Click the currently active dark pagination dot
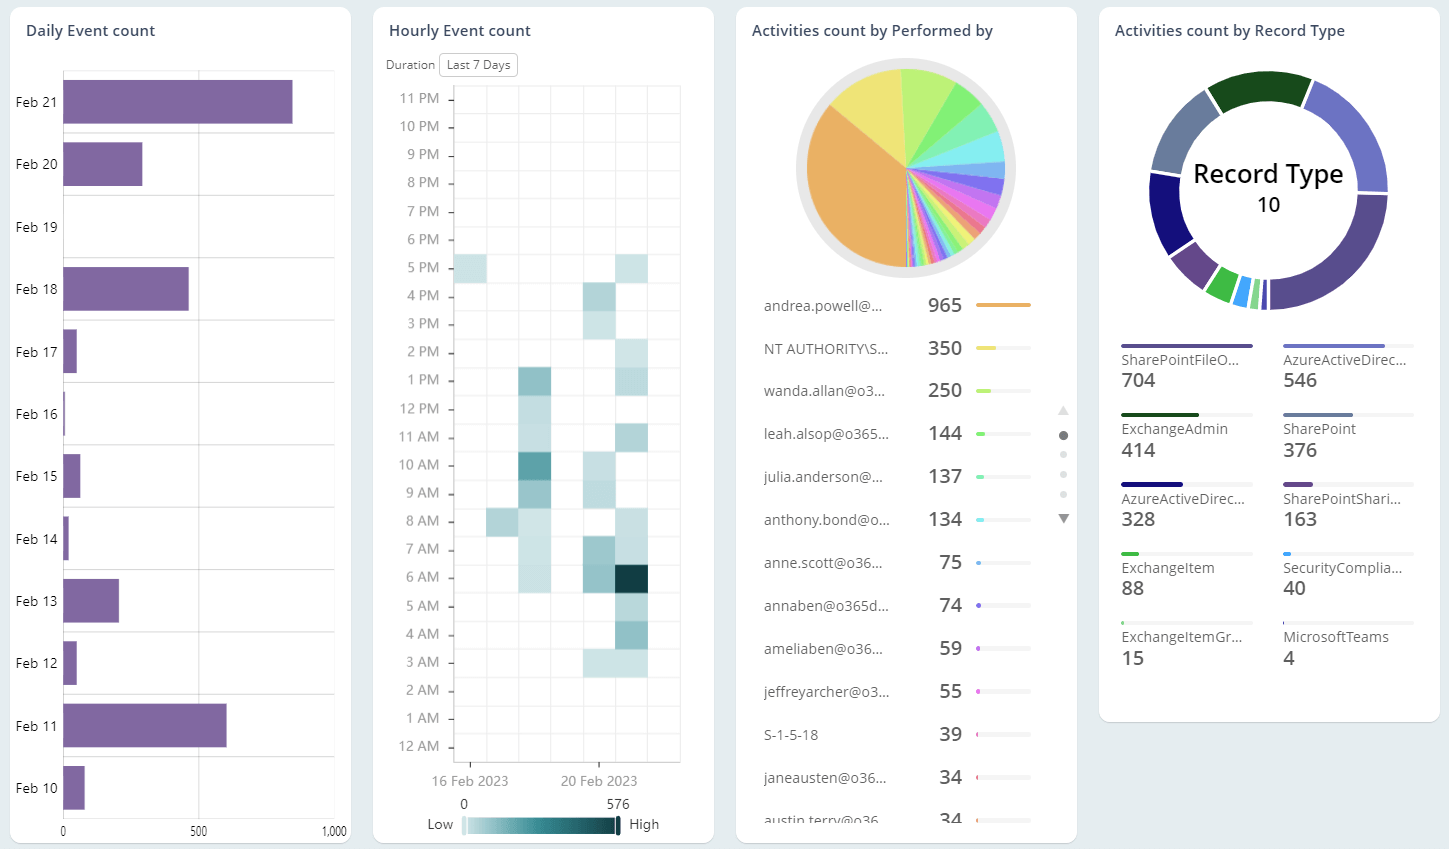The width and height of the screenshot is (1449, 849). (x=1064, y=434)
